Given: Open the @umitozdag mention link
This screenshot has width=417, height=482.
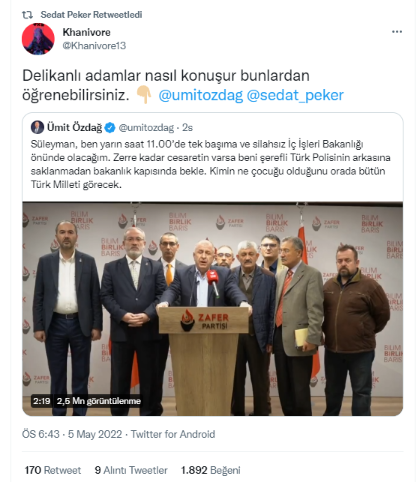Looking at the screenshot, I should (201, 95).
